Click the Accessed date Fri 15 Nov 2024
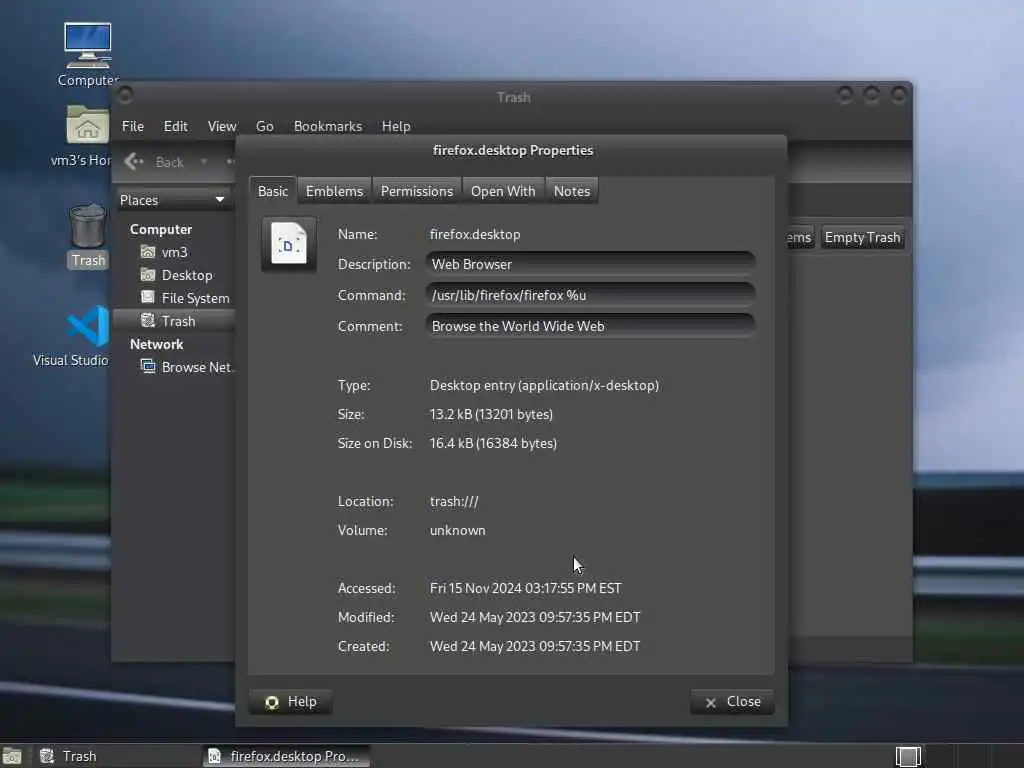 point(526,588)
